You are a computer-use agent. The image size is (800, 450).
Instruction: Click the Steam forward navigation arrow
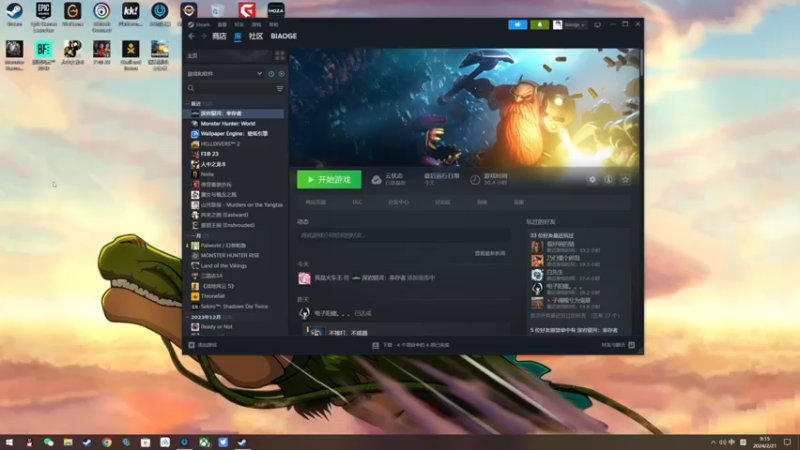pyautogui.click(x=203, y=36)
